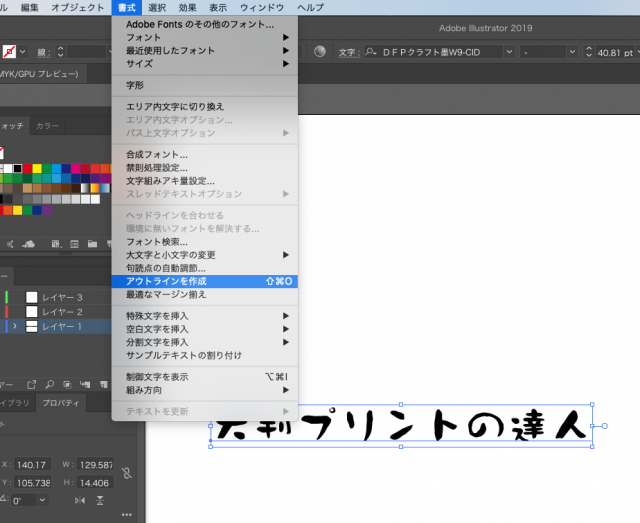Switch to the プロパティ panel tab

point(61,403)
